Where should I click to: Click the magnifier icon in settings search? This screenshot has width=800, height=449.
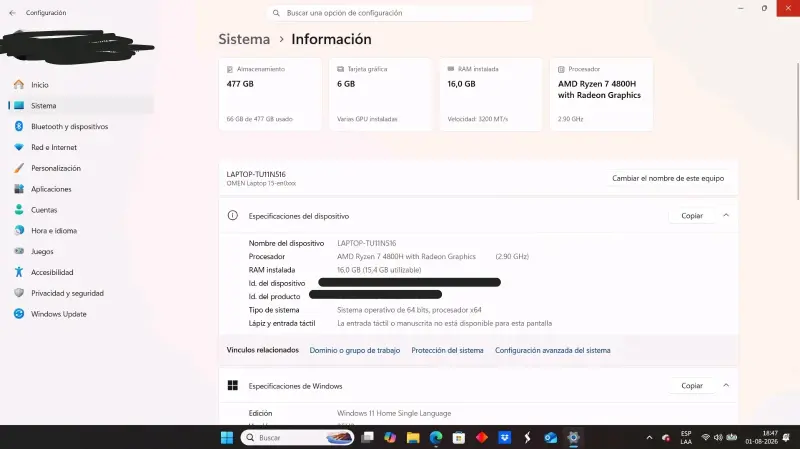point(276,13)
